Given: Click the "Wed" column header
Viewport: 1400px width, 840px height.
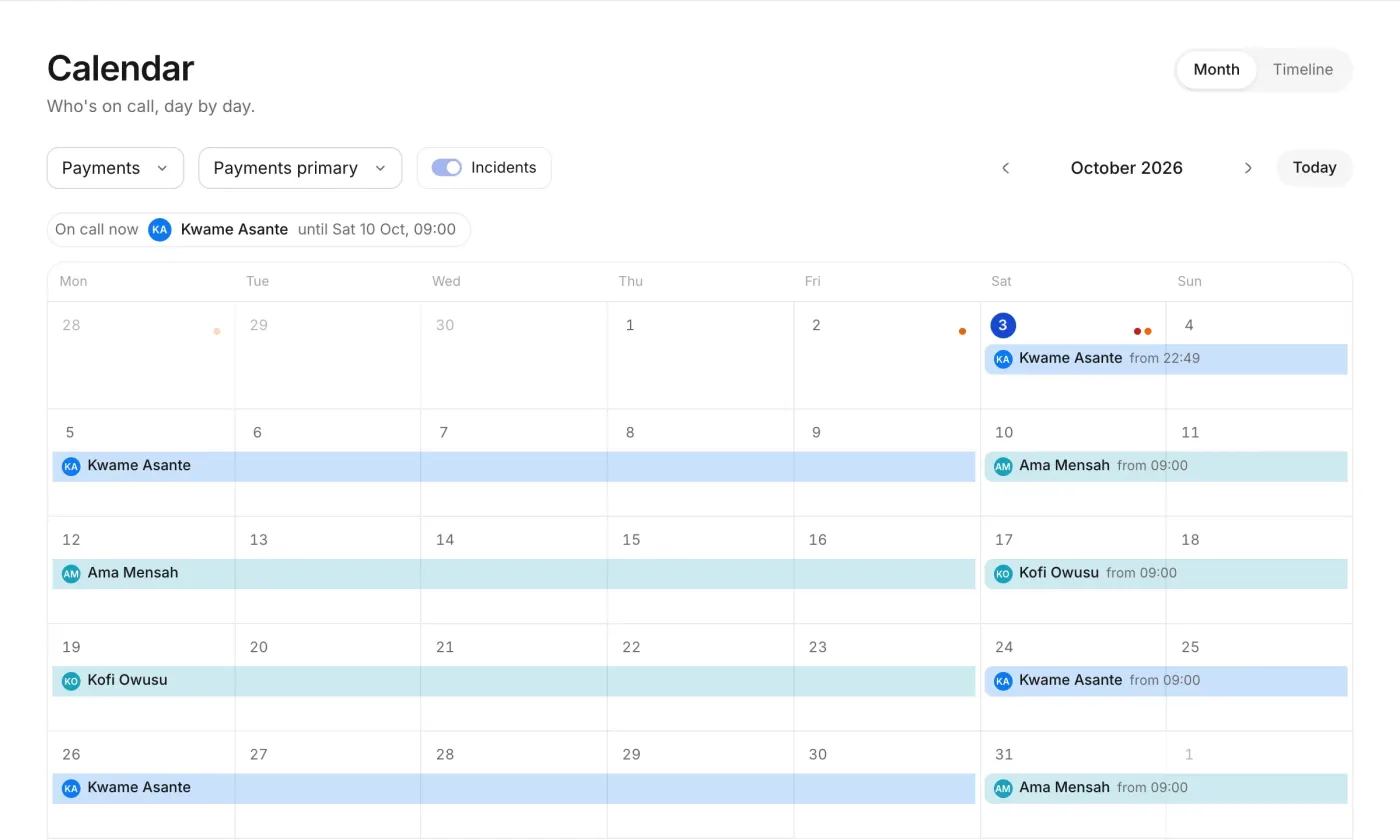Looking at the screenshot, I should coord(446,281).
